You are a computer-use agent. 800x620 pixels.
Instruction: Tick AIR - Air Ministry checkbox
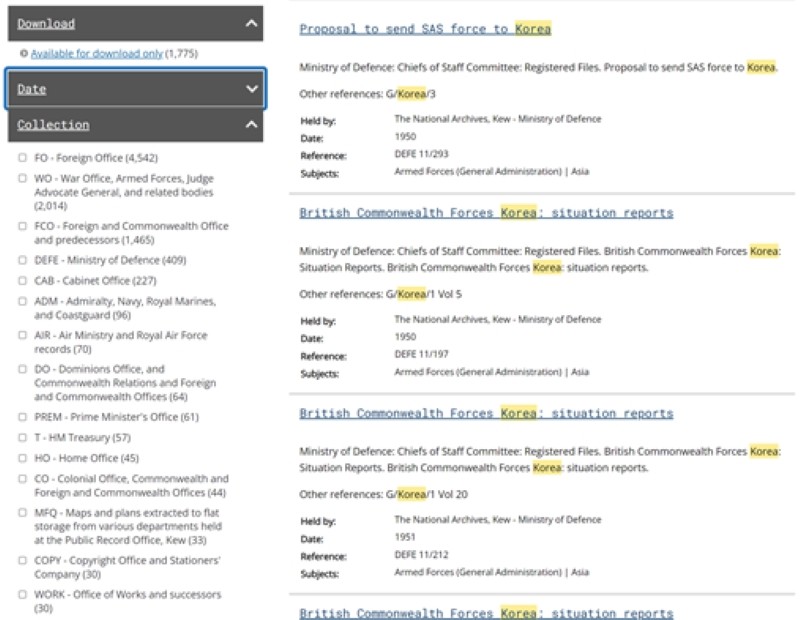[x=22, y=335]
